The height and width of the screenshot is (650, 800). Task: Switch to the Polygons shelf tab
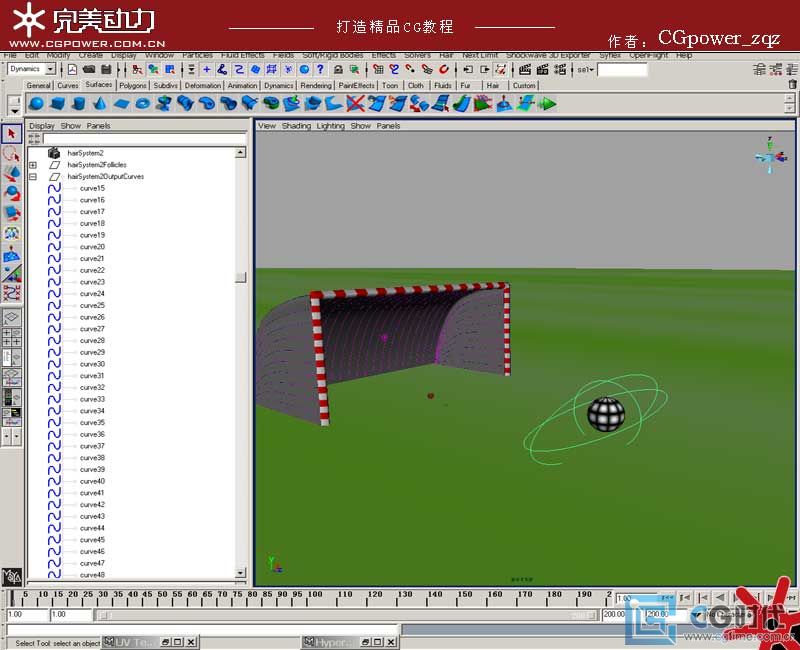[133, 86]
